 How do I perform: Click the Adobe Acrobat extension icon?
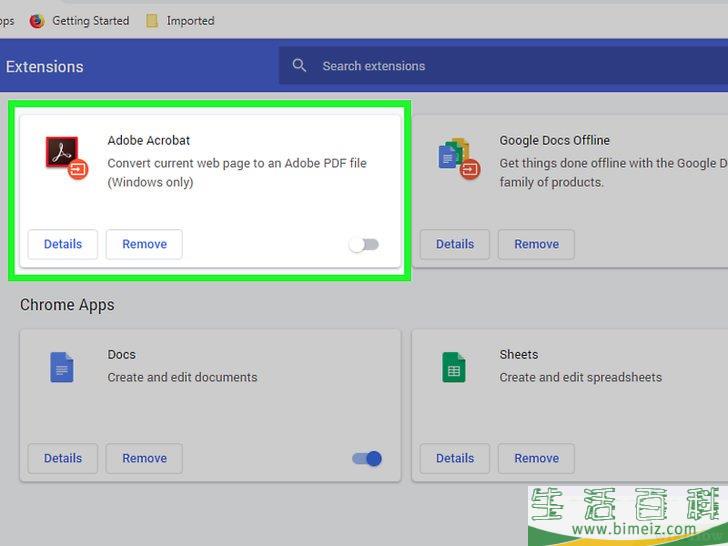[x=66, y=157]
